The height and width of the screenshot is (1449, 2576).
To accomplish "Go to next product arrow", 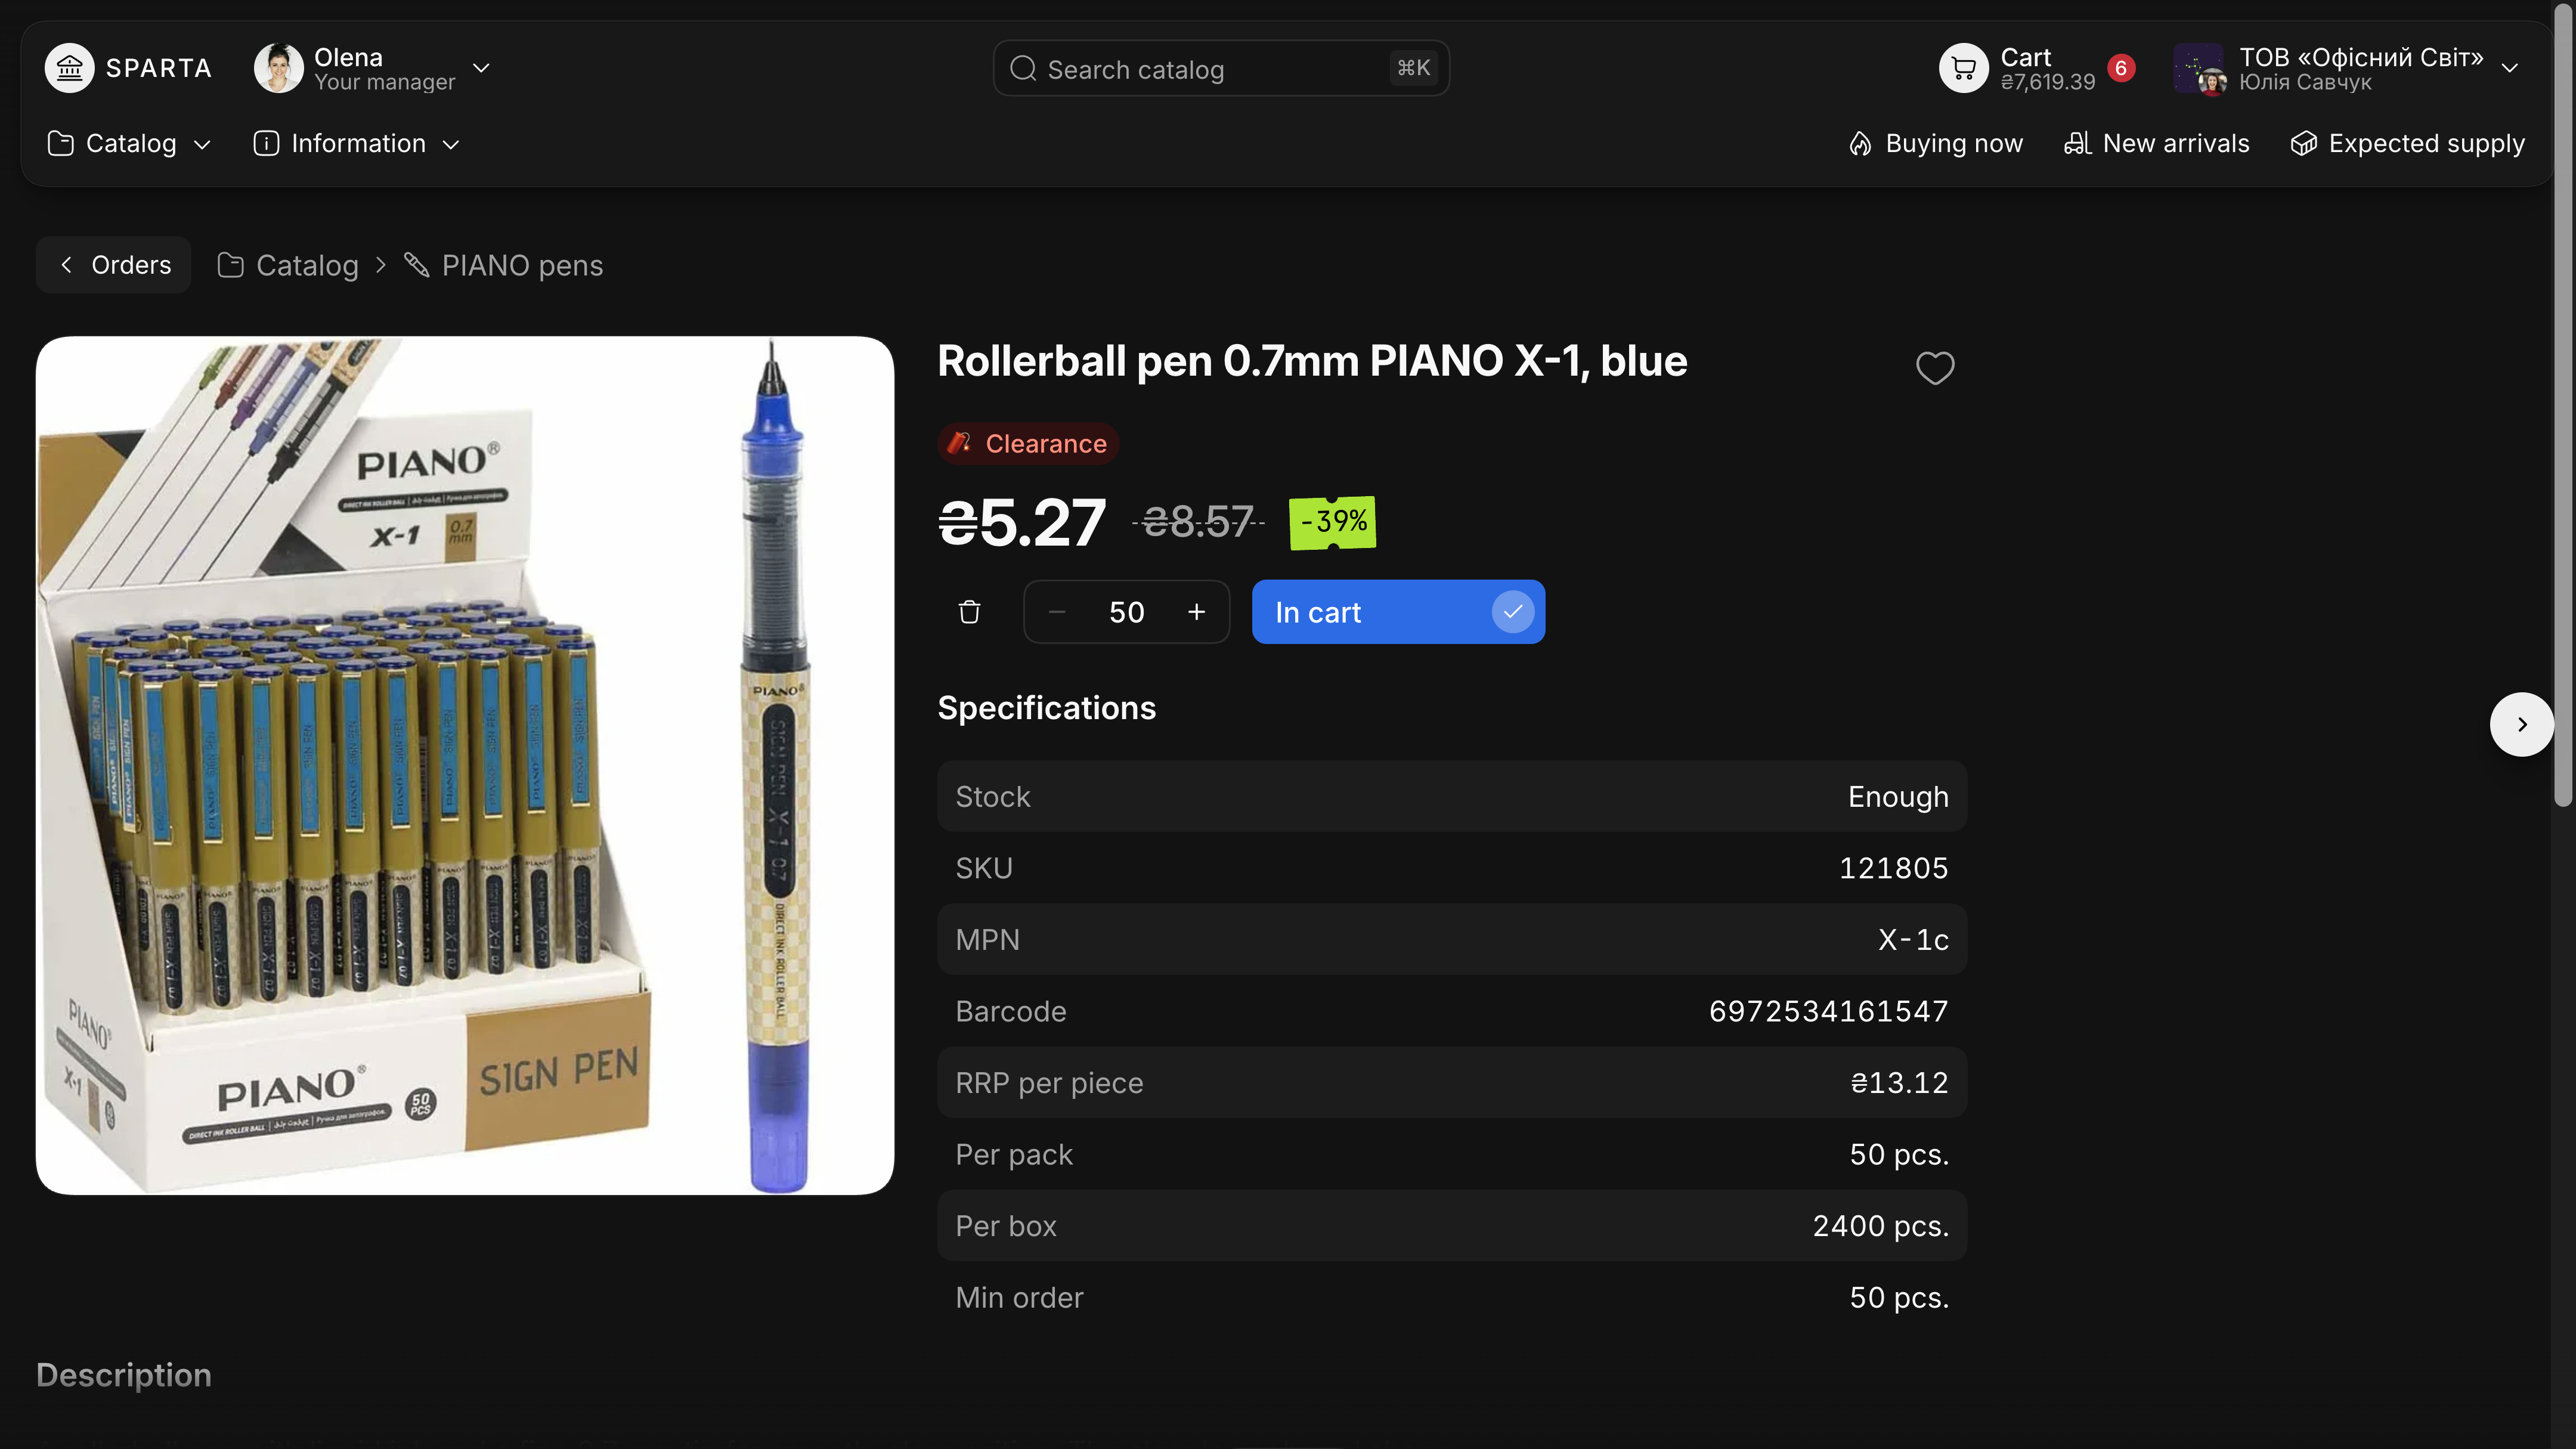I will click(2521, 724).
